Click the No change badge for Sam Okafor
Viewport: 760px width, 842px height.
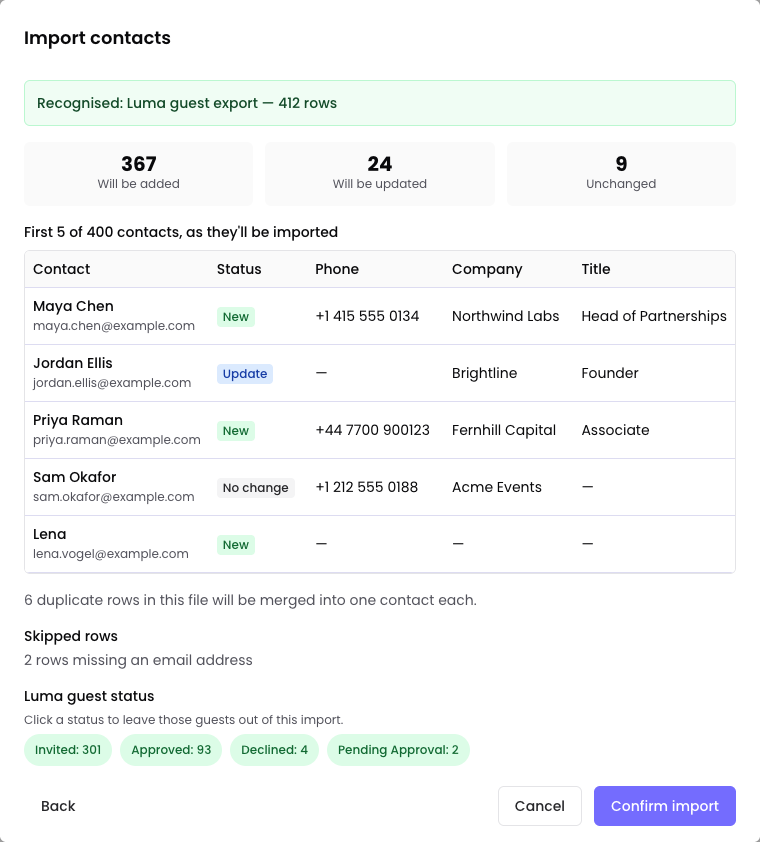[256, 488]
